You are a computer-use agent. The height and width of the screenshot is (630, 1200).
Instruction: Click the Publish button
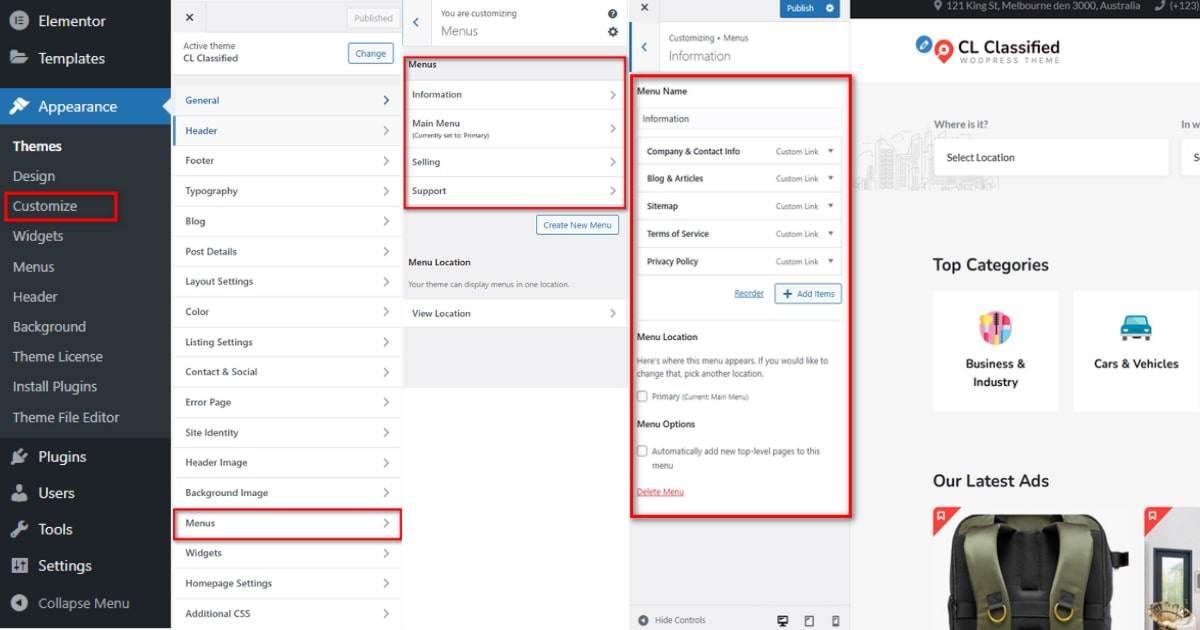coord(800,8)
